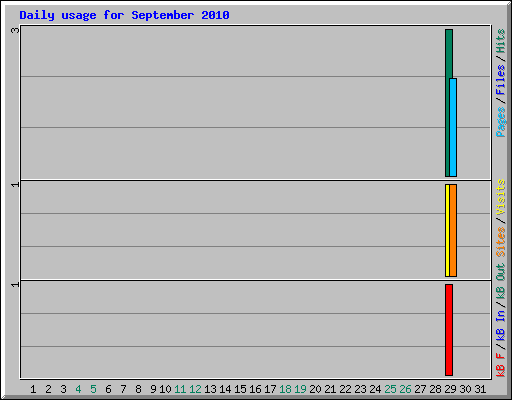512x400 pixels.
Task: Click day 17 on the x-axis
Action: 270,389
